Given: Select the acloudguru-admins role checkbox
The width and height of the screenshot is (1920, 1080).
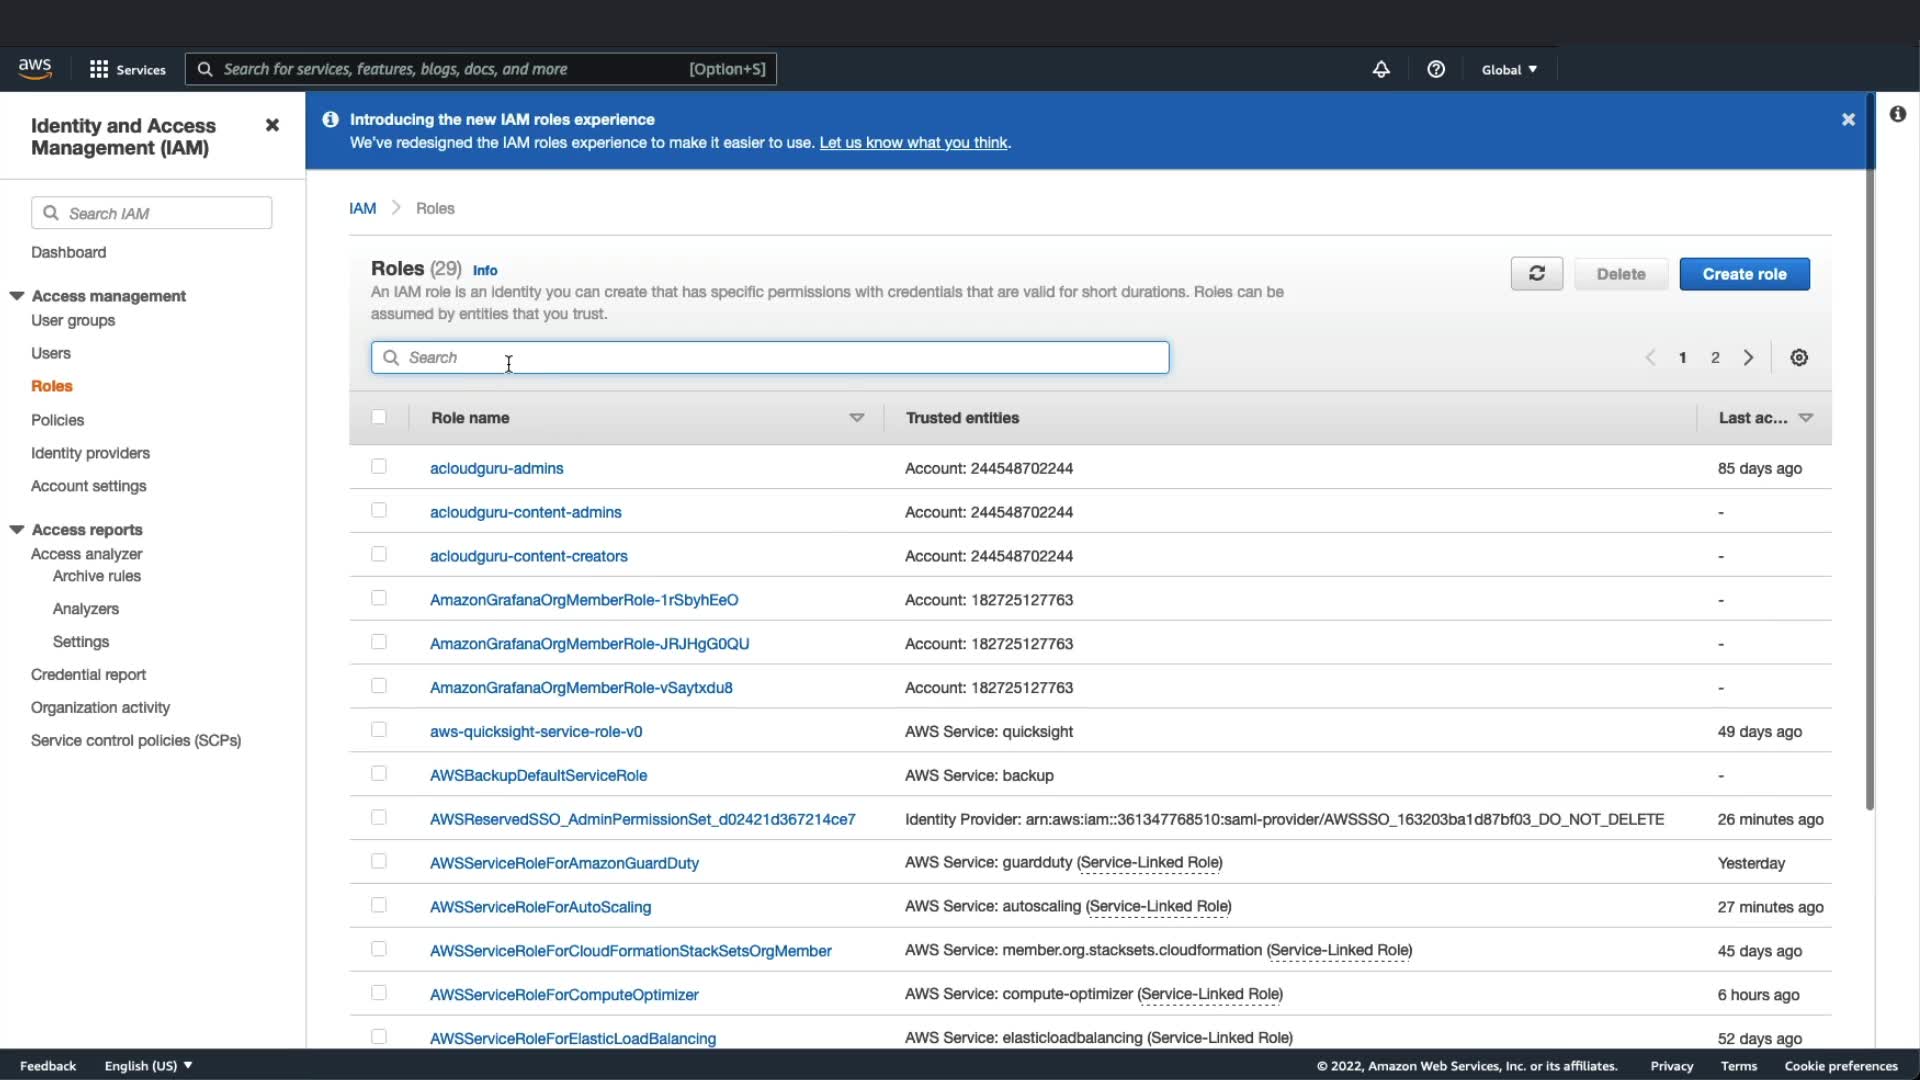Looking at the screenshot, I should [378, 467].
